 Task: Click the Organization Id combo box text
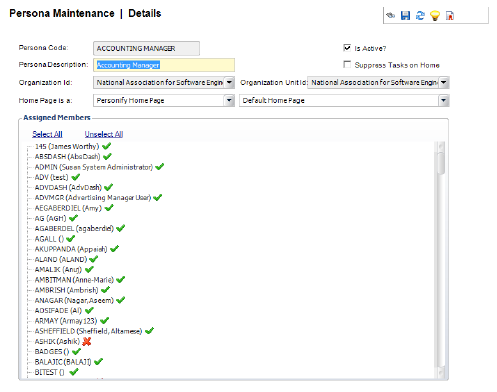[x=159, y=82]
